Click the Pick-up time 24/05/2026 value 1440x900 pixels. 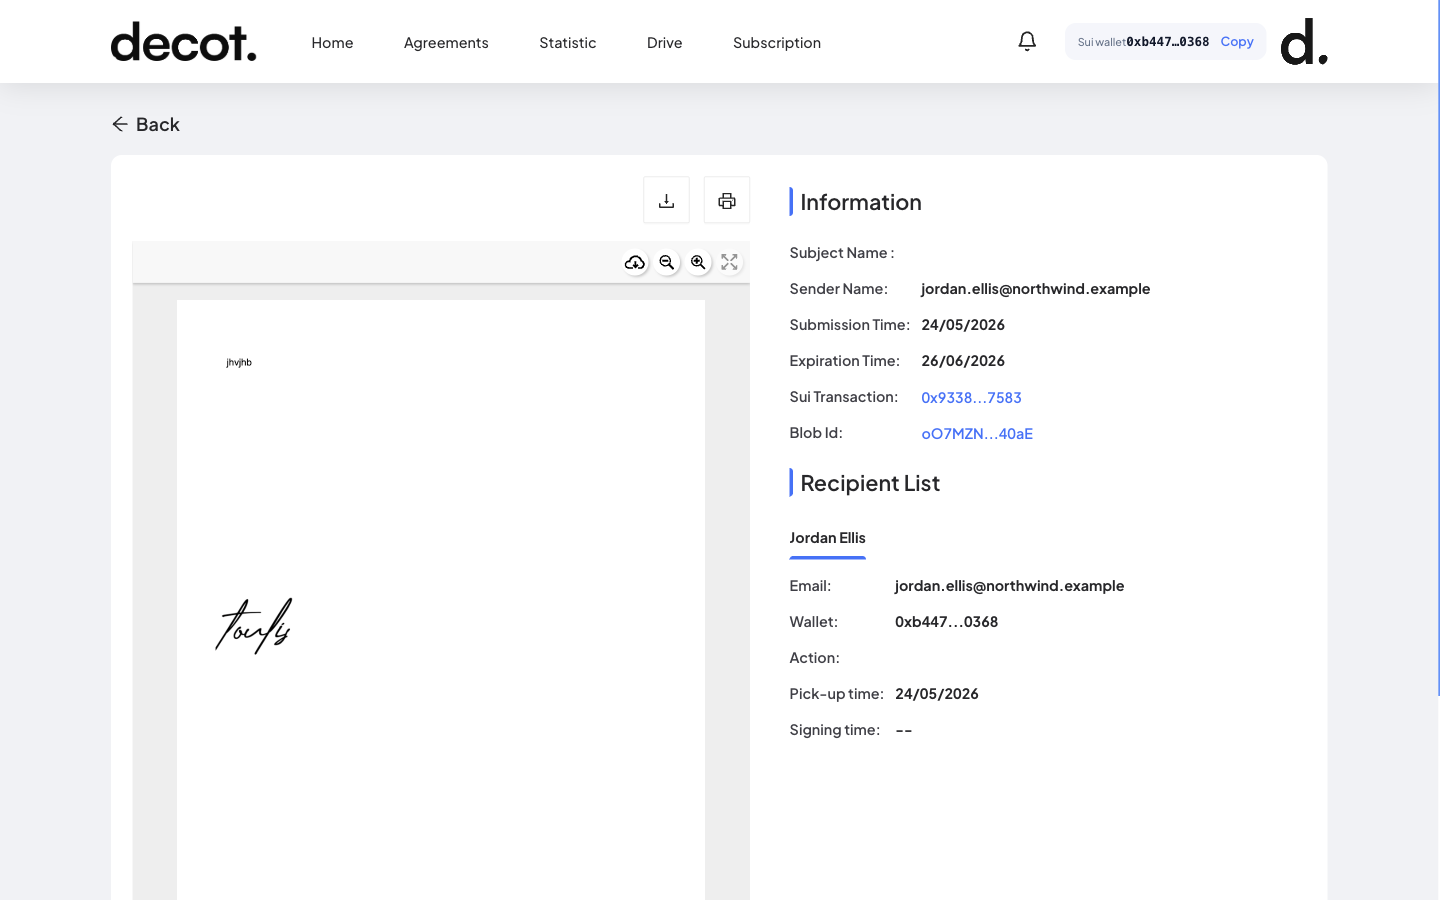937,694
